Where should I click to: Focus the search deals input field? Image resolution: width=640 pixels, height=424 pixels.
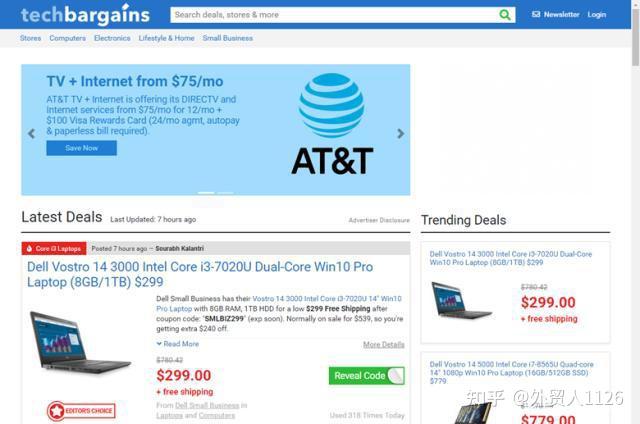click(335, 15)
